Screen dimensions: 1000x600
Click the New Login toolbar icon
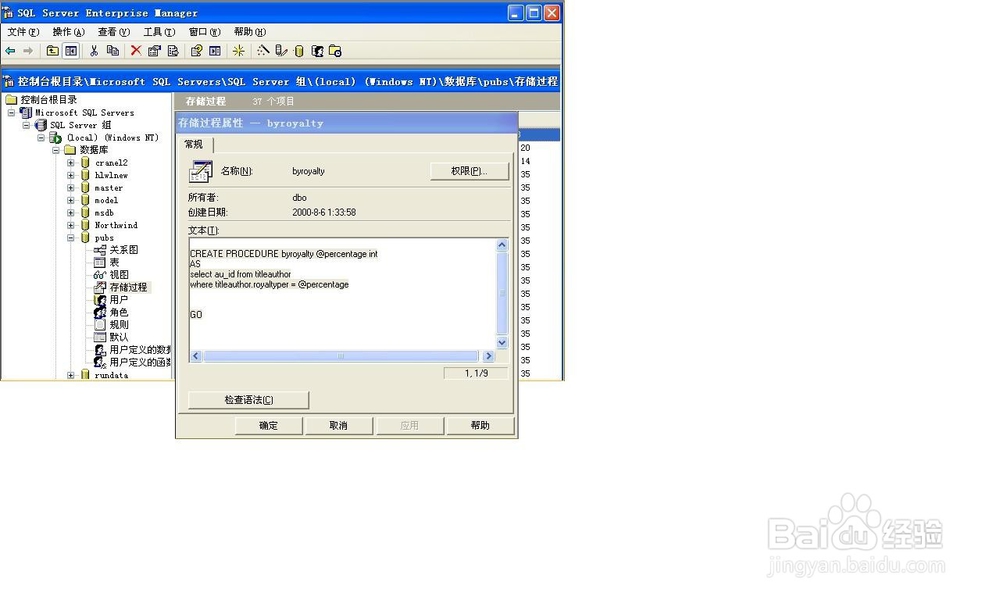pos(317,51)
